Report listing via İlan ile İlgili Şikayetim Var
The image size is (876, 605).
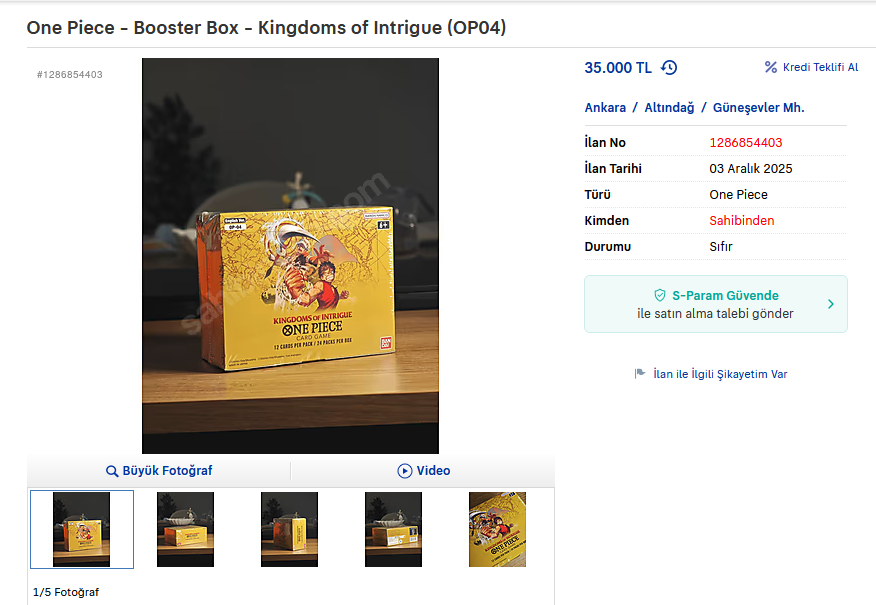coord(720,374)
